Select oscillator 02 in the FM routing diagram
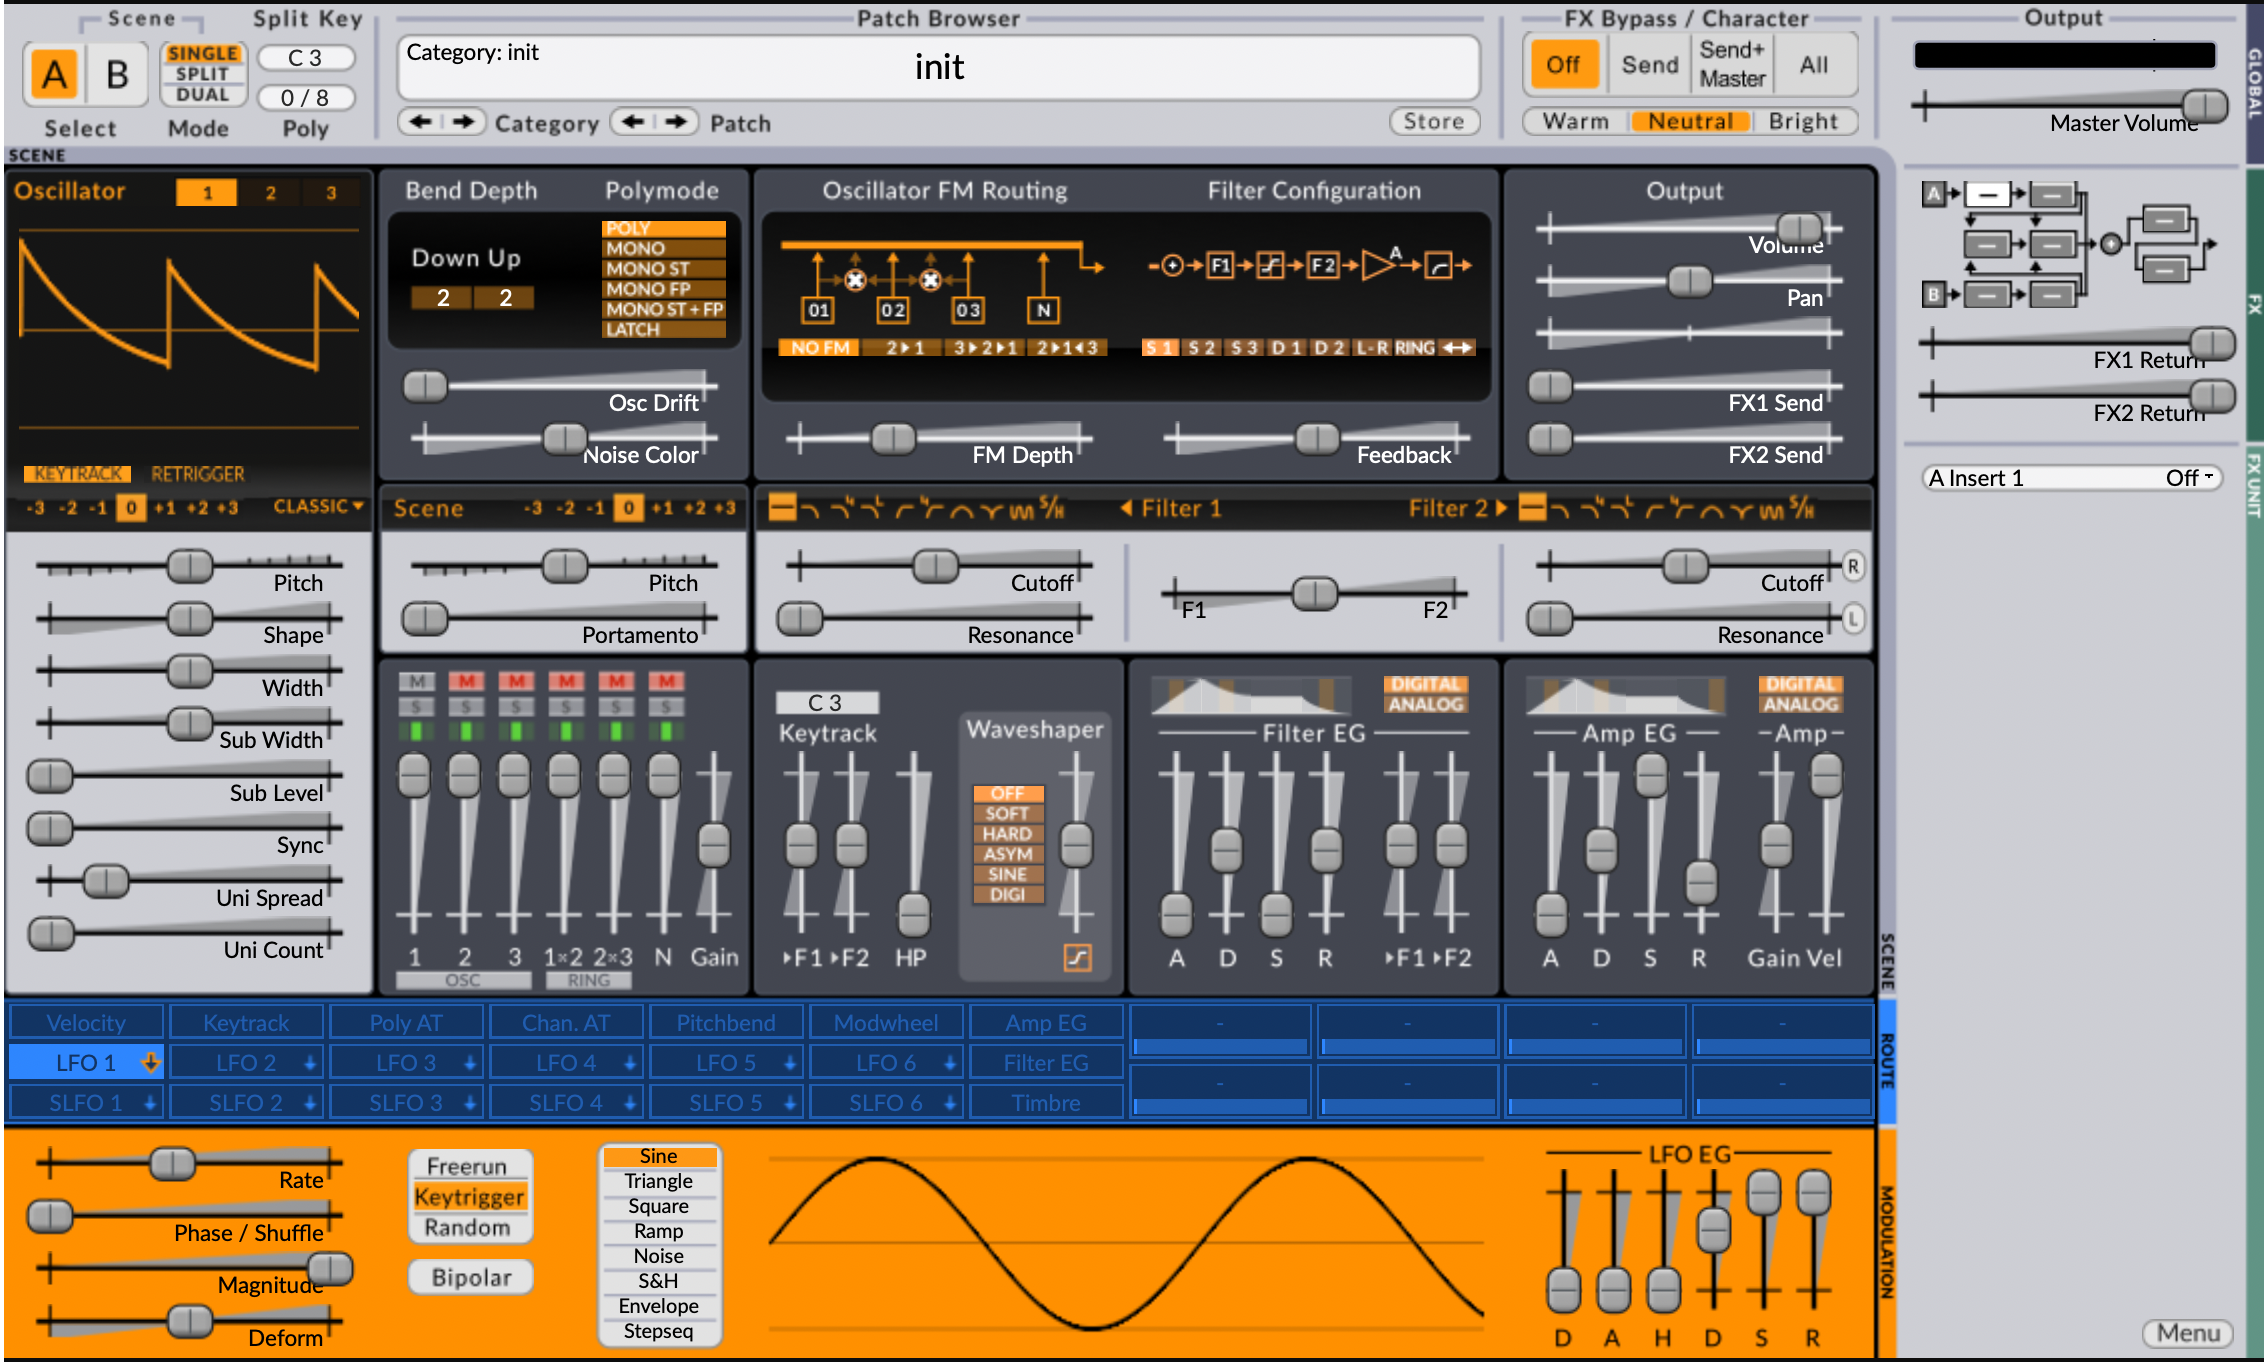Screen dimensions: 2264x1362 892,310
